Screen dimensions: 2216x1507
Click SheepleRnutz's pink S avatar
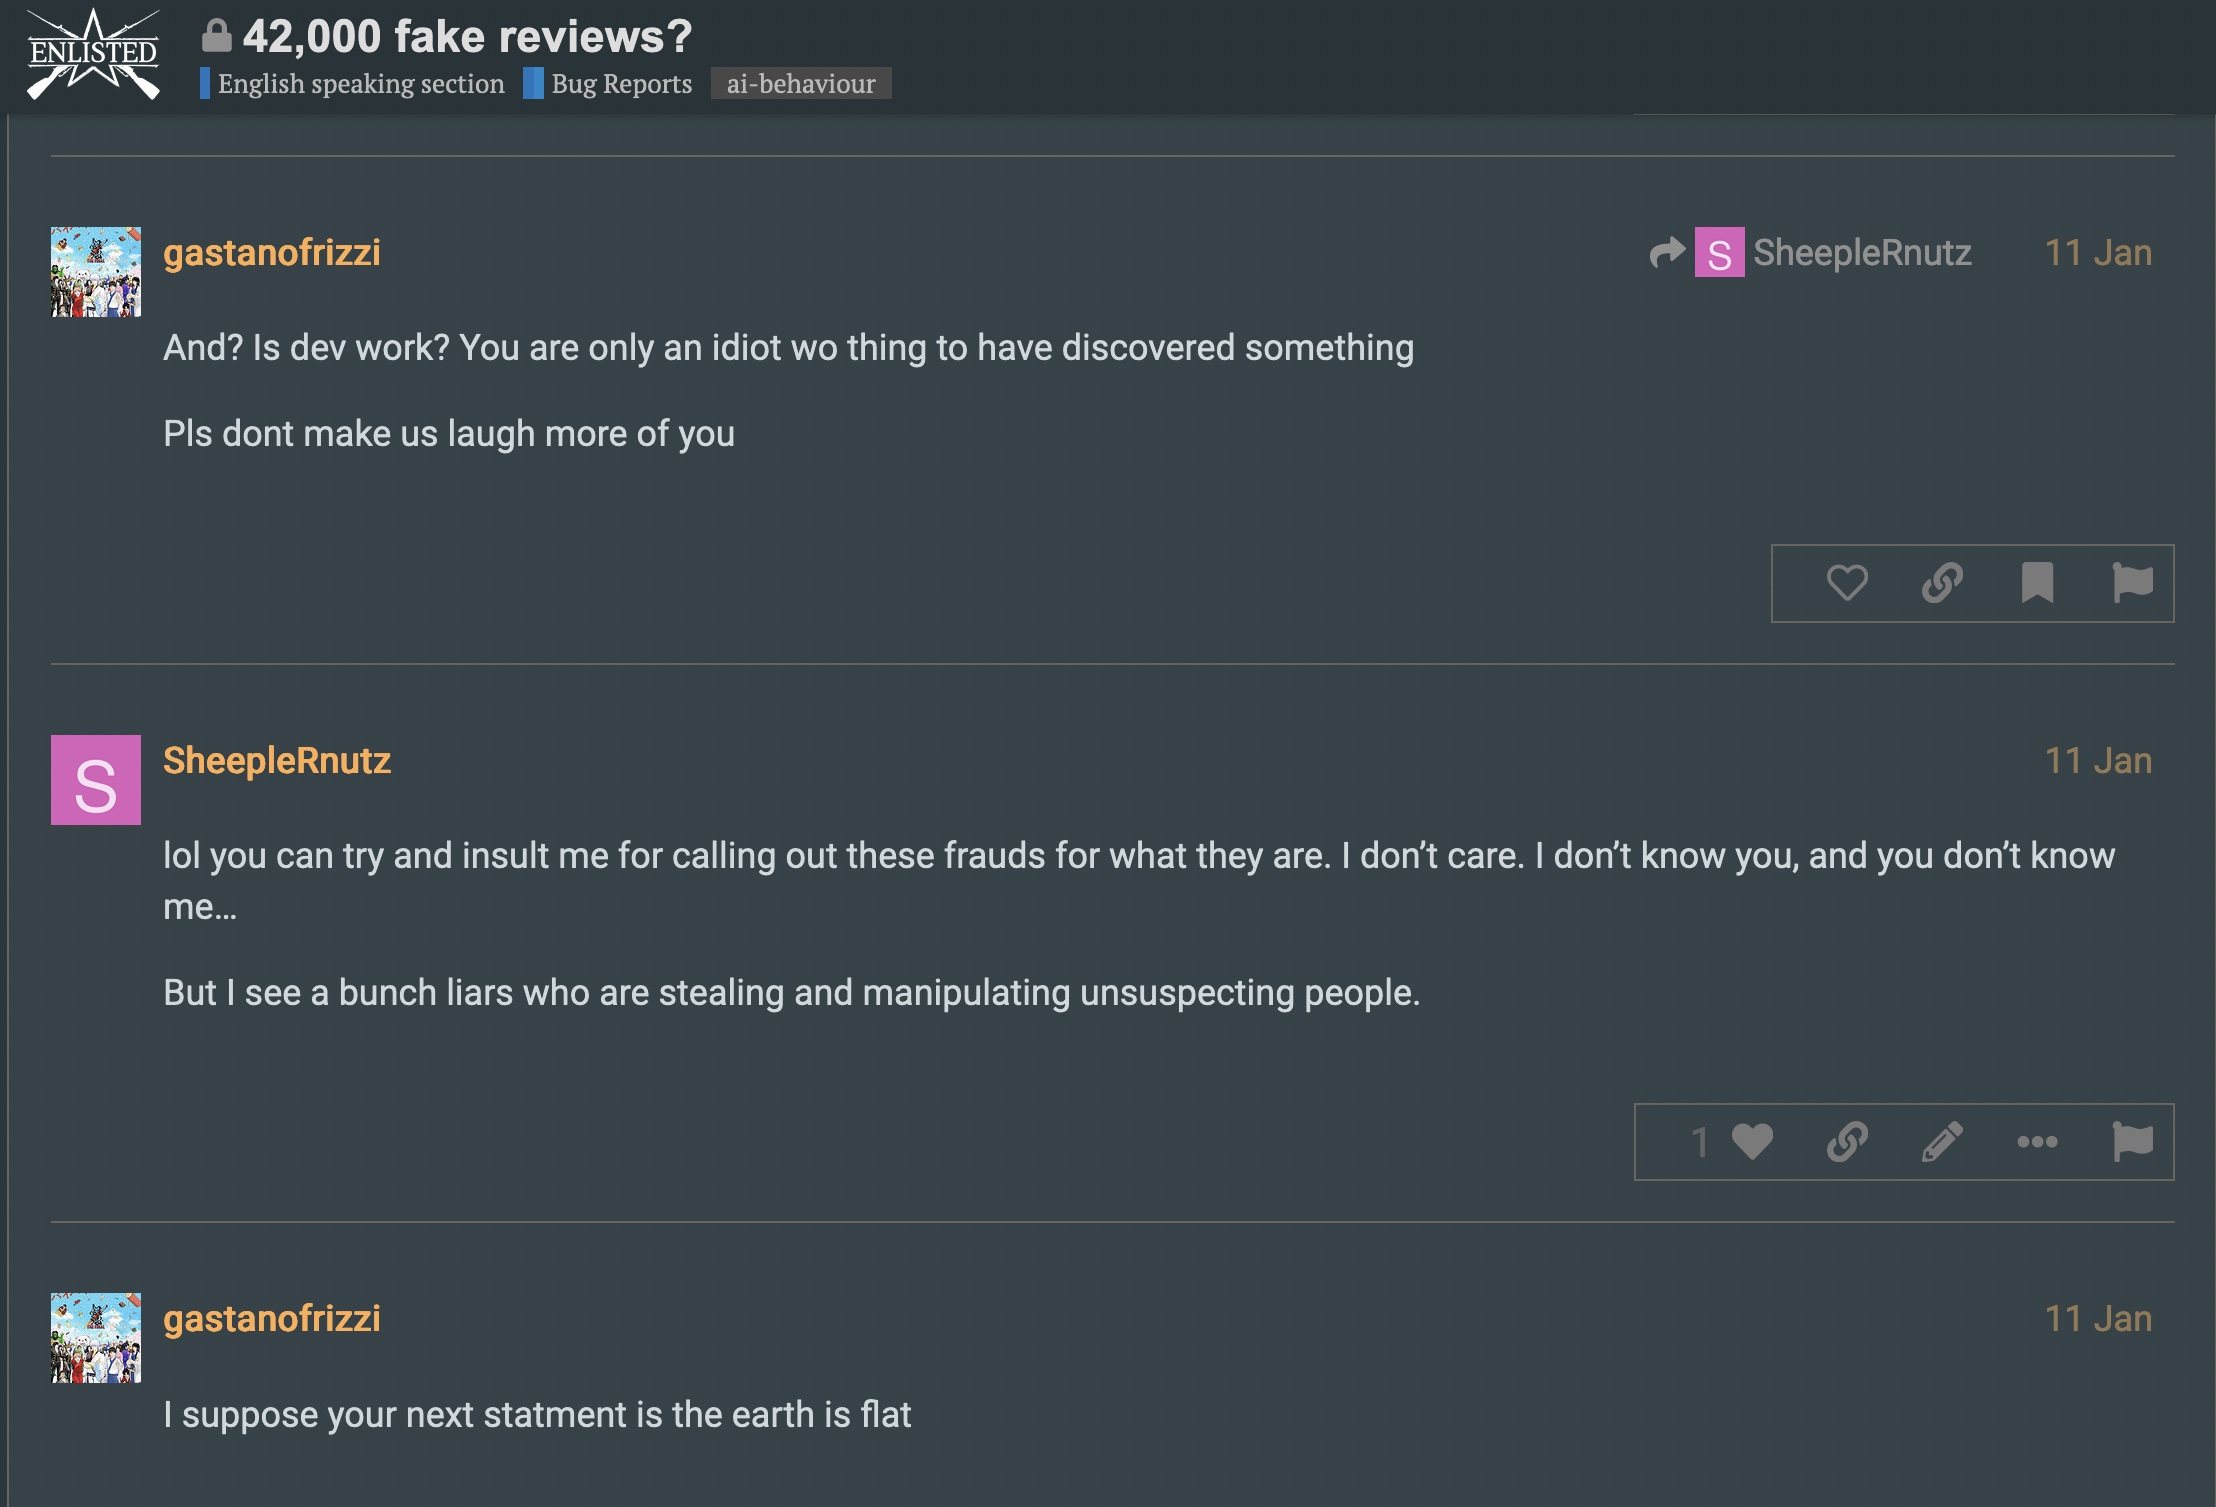pos(96,780)
